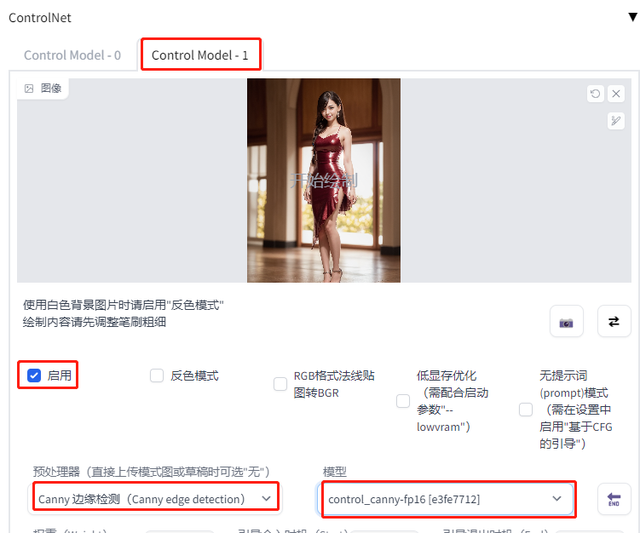640x533 pixels.
Task: Expand the control_canny-fp16 model dropdown
Action: (x=445, y=498)
